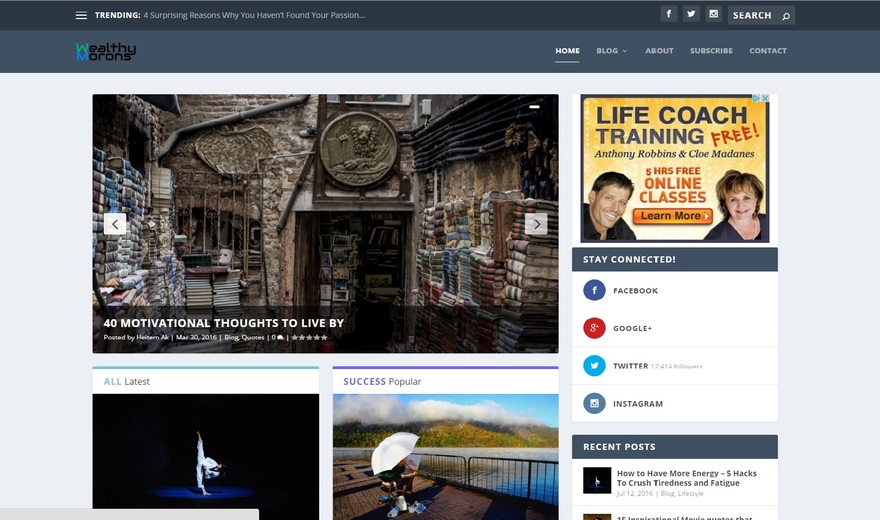Open the Quotes category link in slide meta

click(x=253, y=338)
